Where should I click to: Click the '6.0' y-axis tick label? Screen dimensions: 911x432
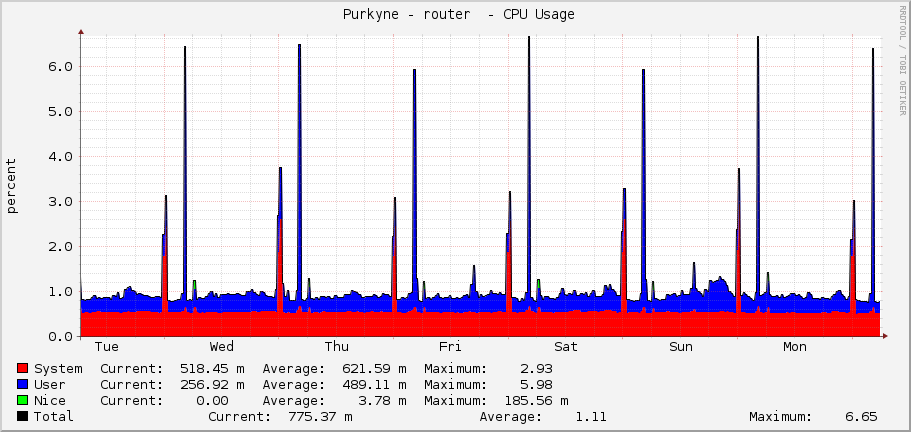click(x=60, y=66)
